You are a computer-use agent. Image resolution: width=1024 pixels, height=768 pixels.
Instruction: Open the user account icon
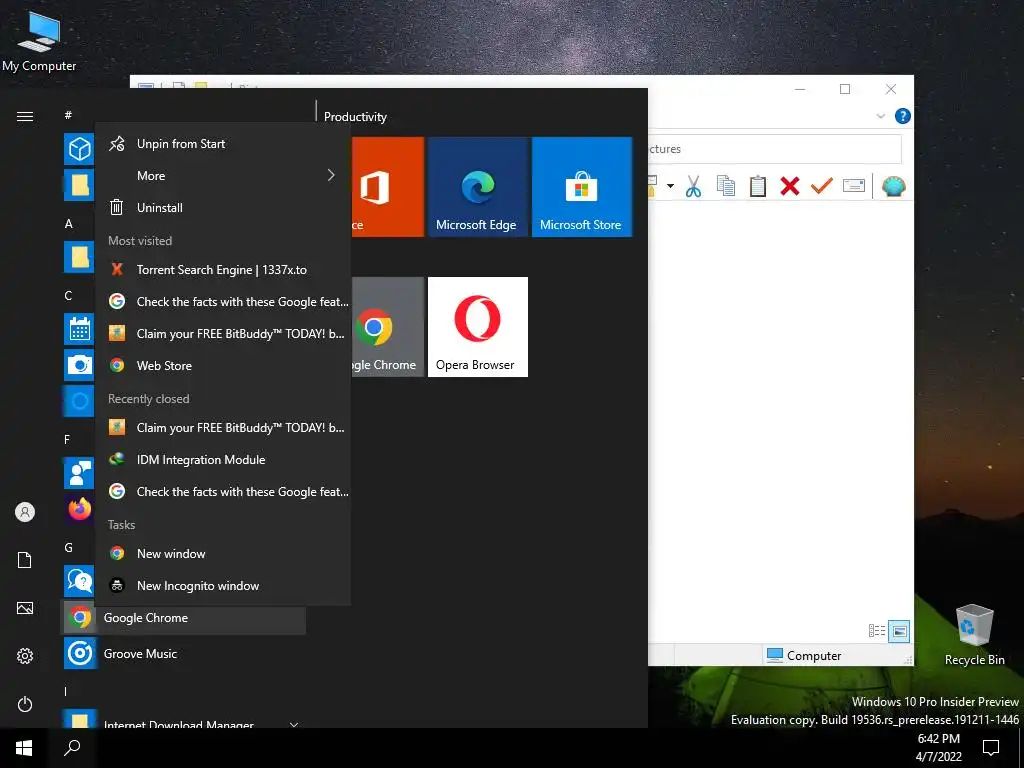[25, 512]
